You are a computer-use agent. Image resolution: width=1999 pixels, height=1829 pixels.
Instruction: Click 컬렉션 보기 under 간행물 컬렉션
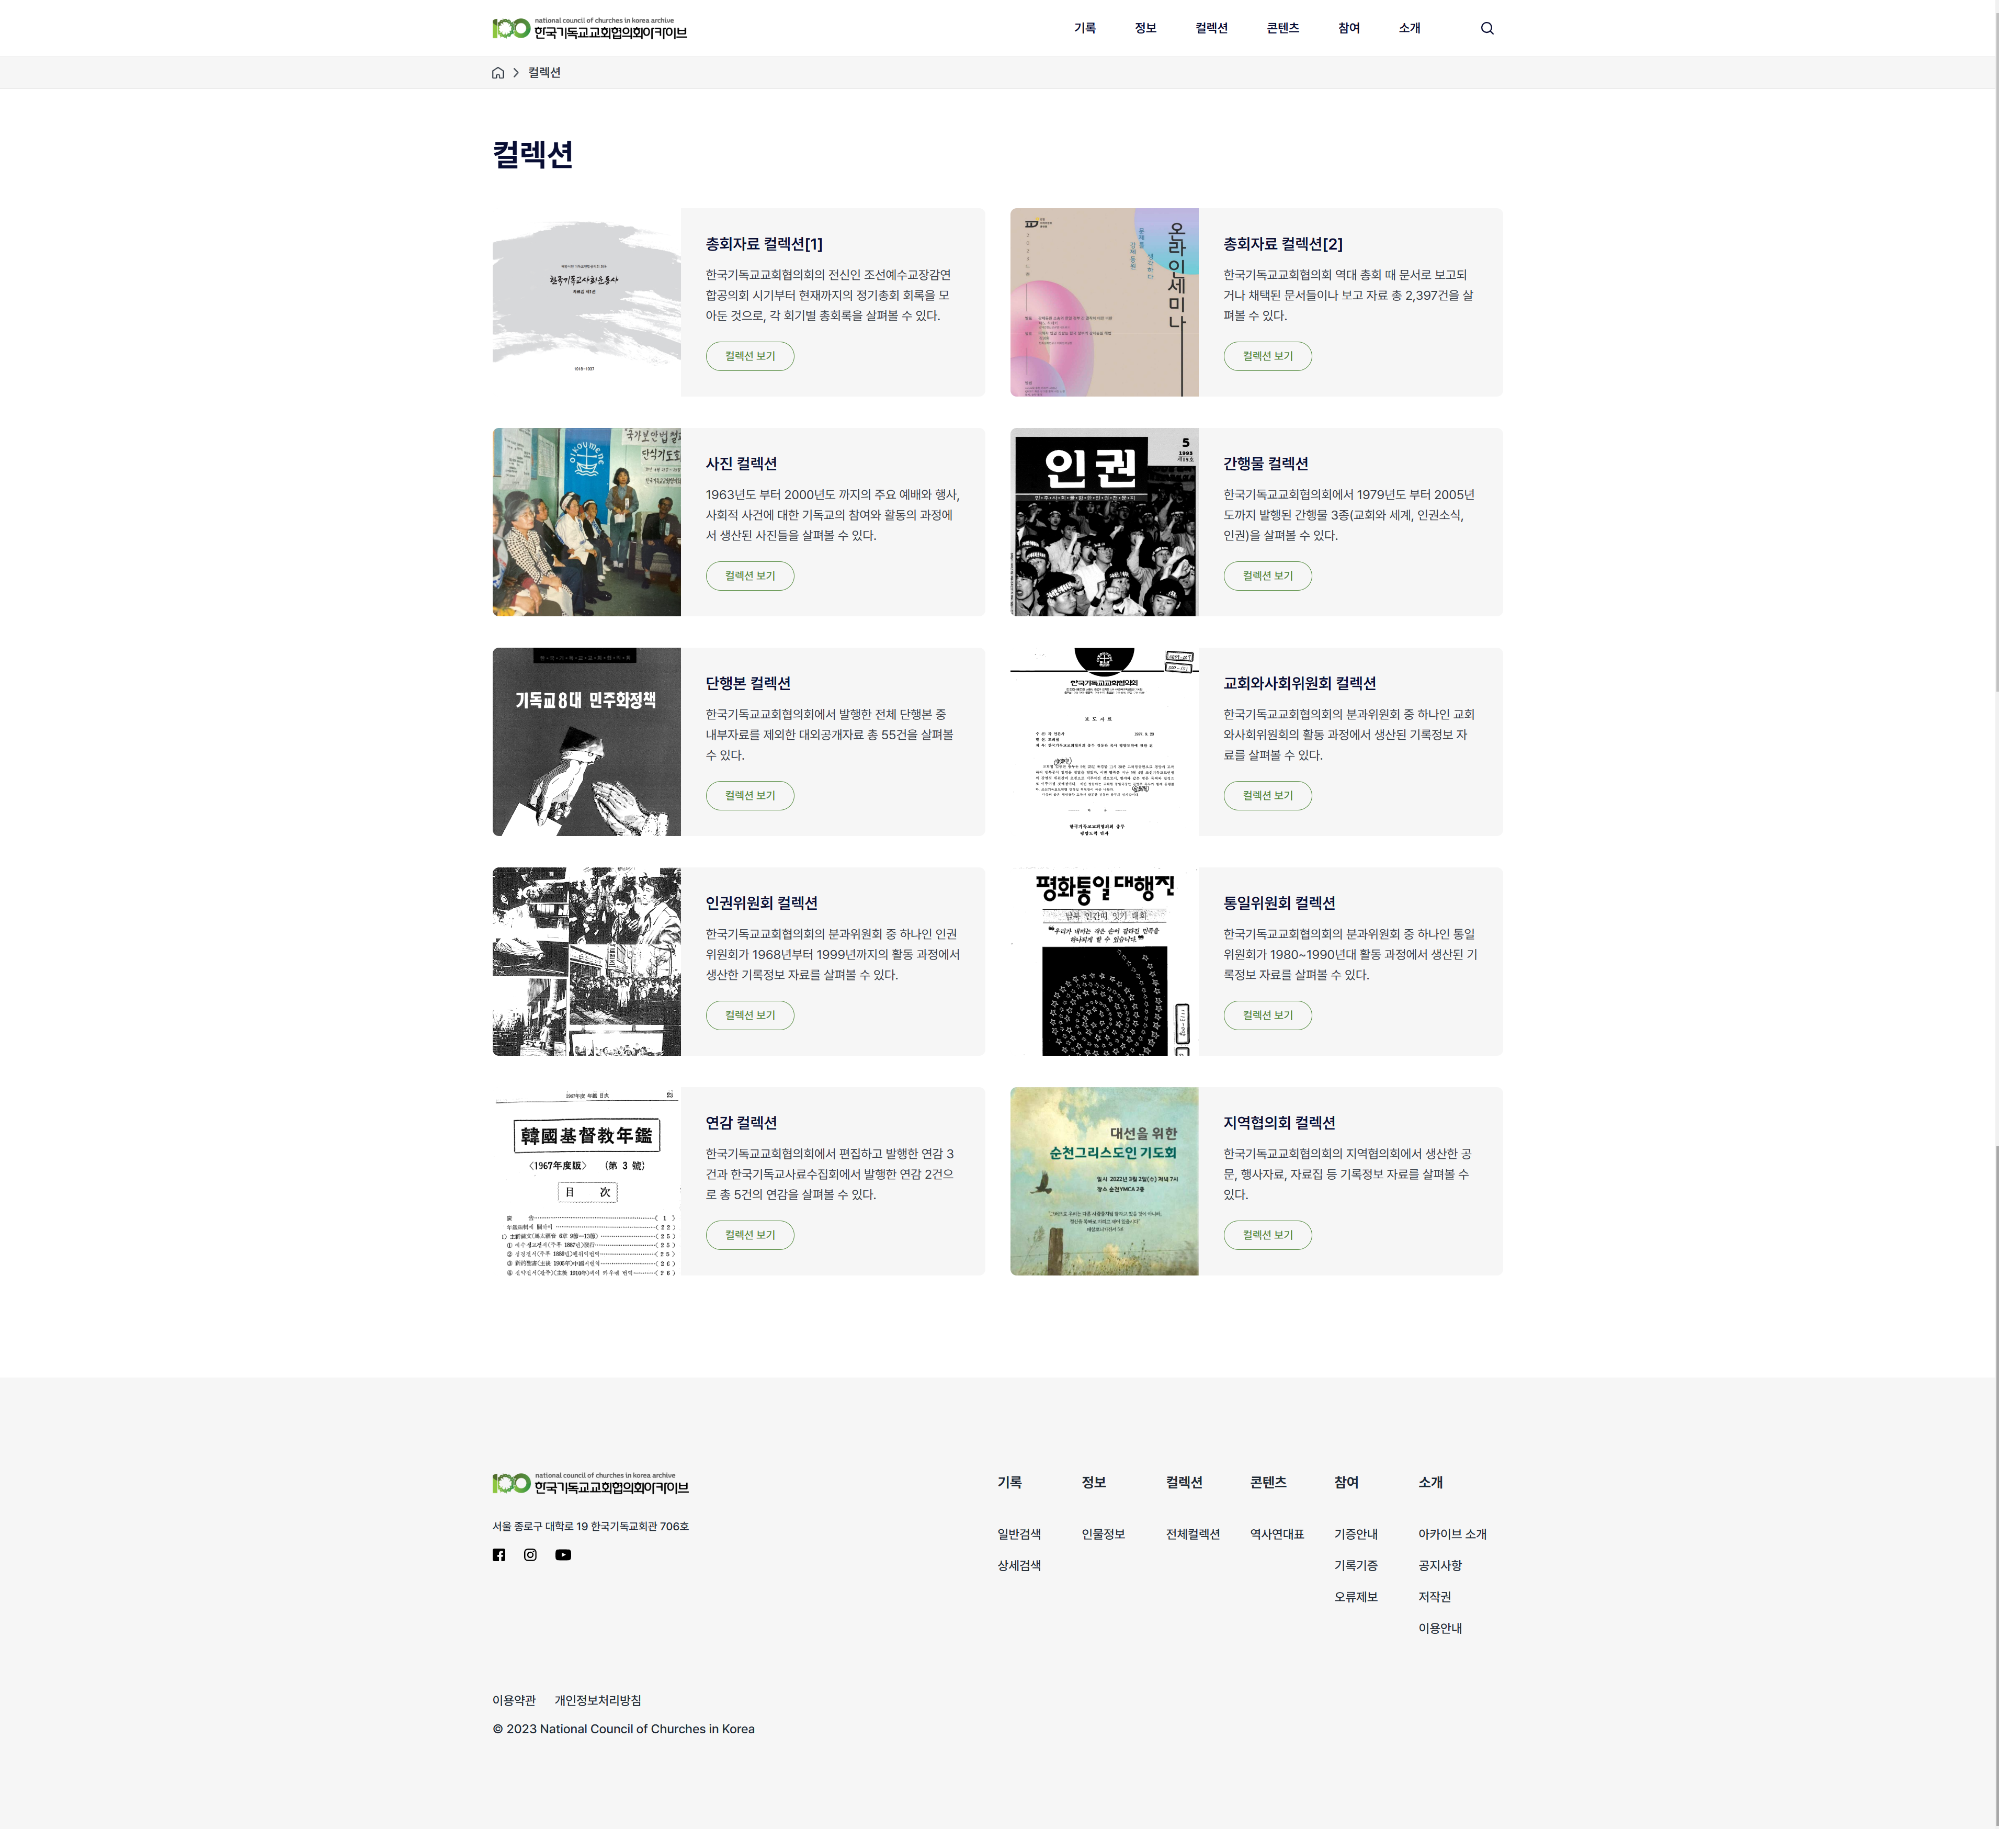tap(1267, 576)
